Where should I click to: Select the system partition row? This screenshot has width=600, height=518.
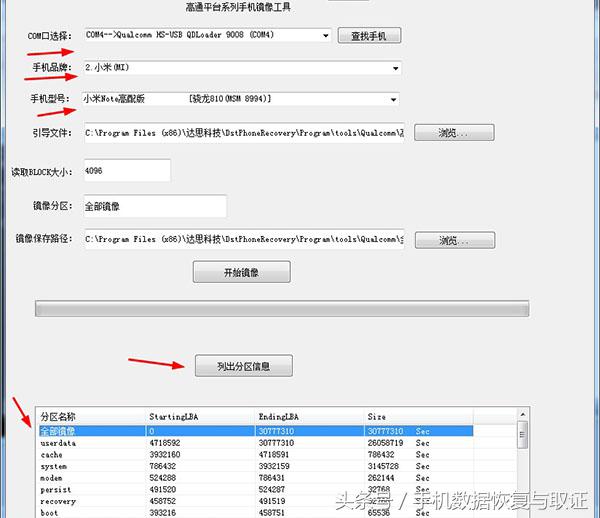(256, 466)
